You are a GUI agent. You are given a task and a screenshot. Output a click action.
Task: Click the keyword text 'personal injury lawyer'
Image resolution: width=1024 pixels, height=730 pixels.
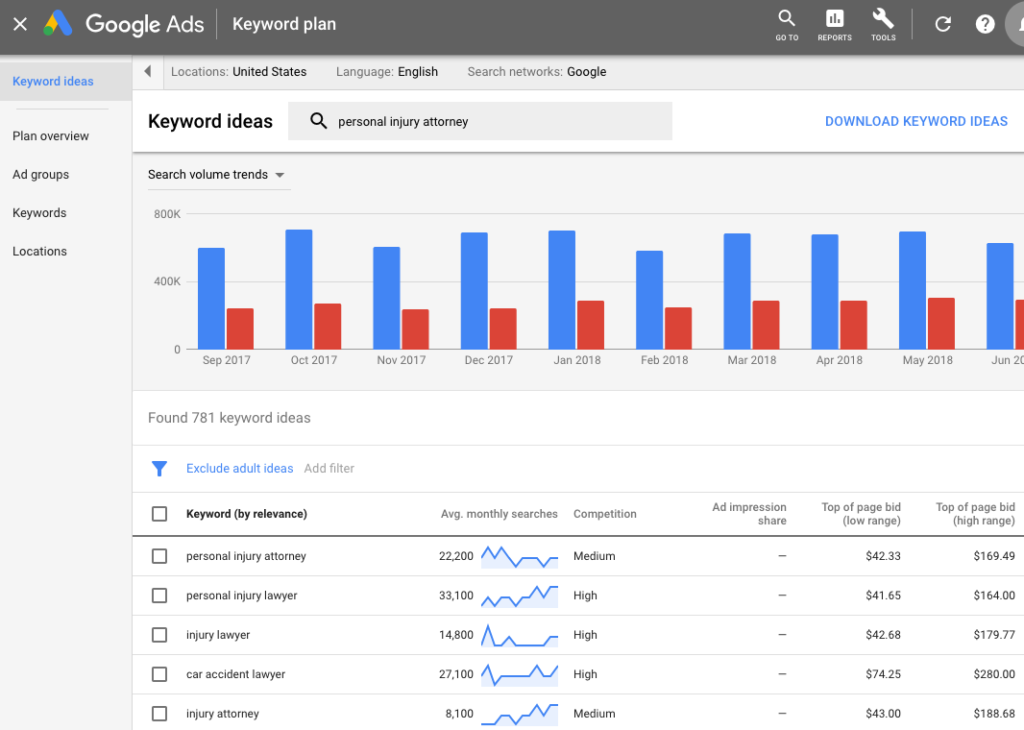242,595
